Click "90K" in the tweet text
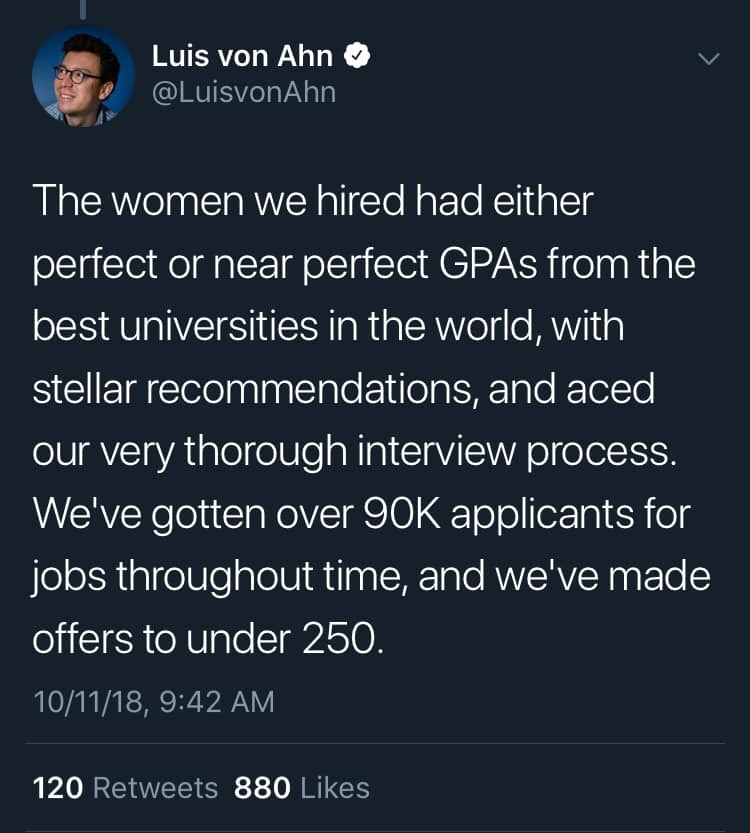The height and width of the screenshot is (833, 750). point(354,515)
